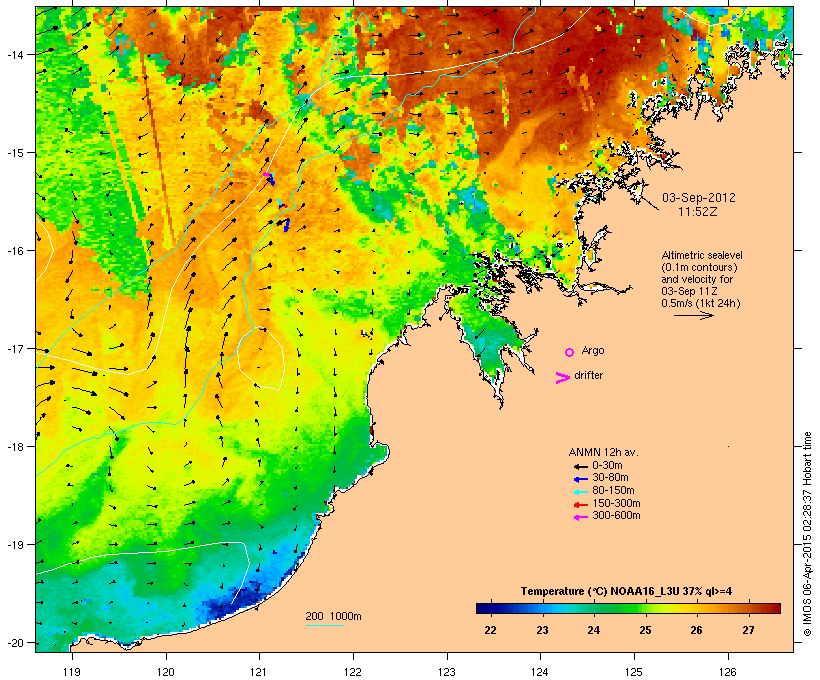Image resolution: width=820 pixels, height=680 pixels.
Task: Click the magenta 300-600m legend arrow
Action: (x=580, y=517)
